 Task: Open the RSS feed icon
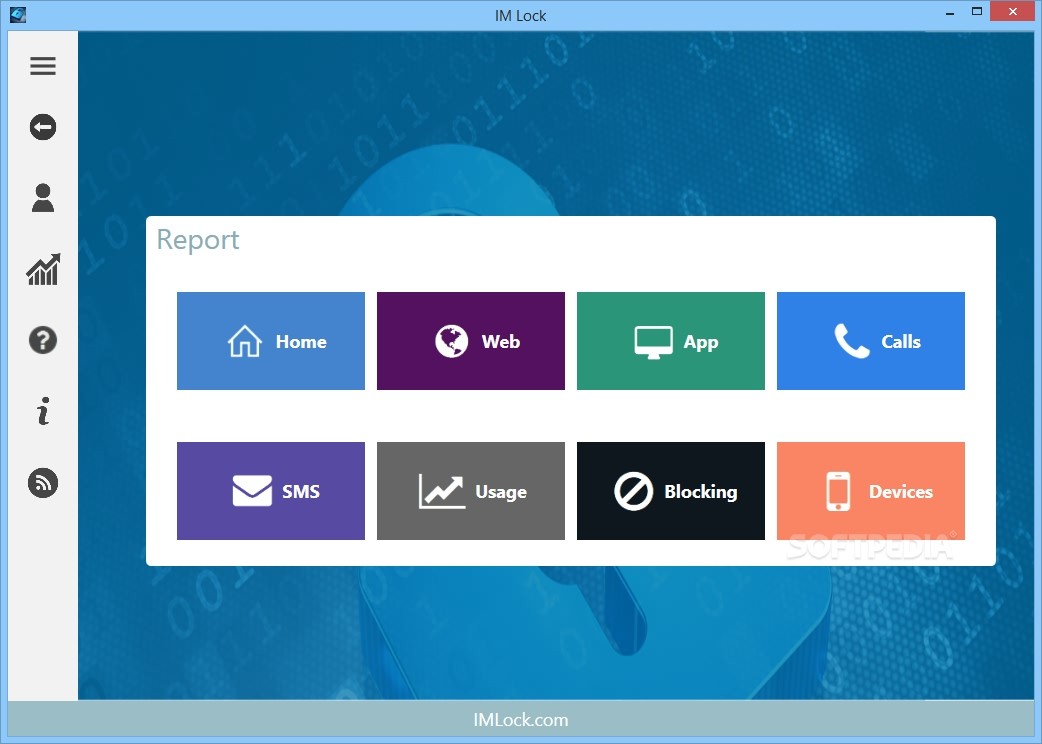click(x=43, y=483)
